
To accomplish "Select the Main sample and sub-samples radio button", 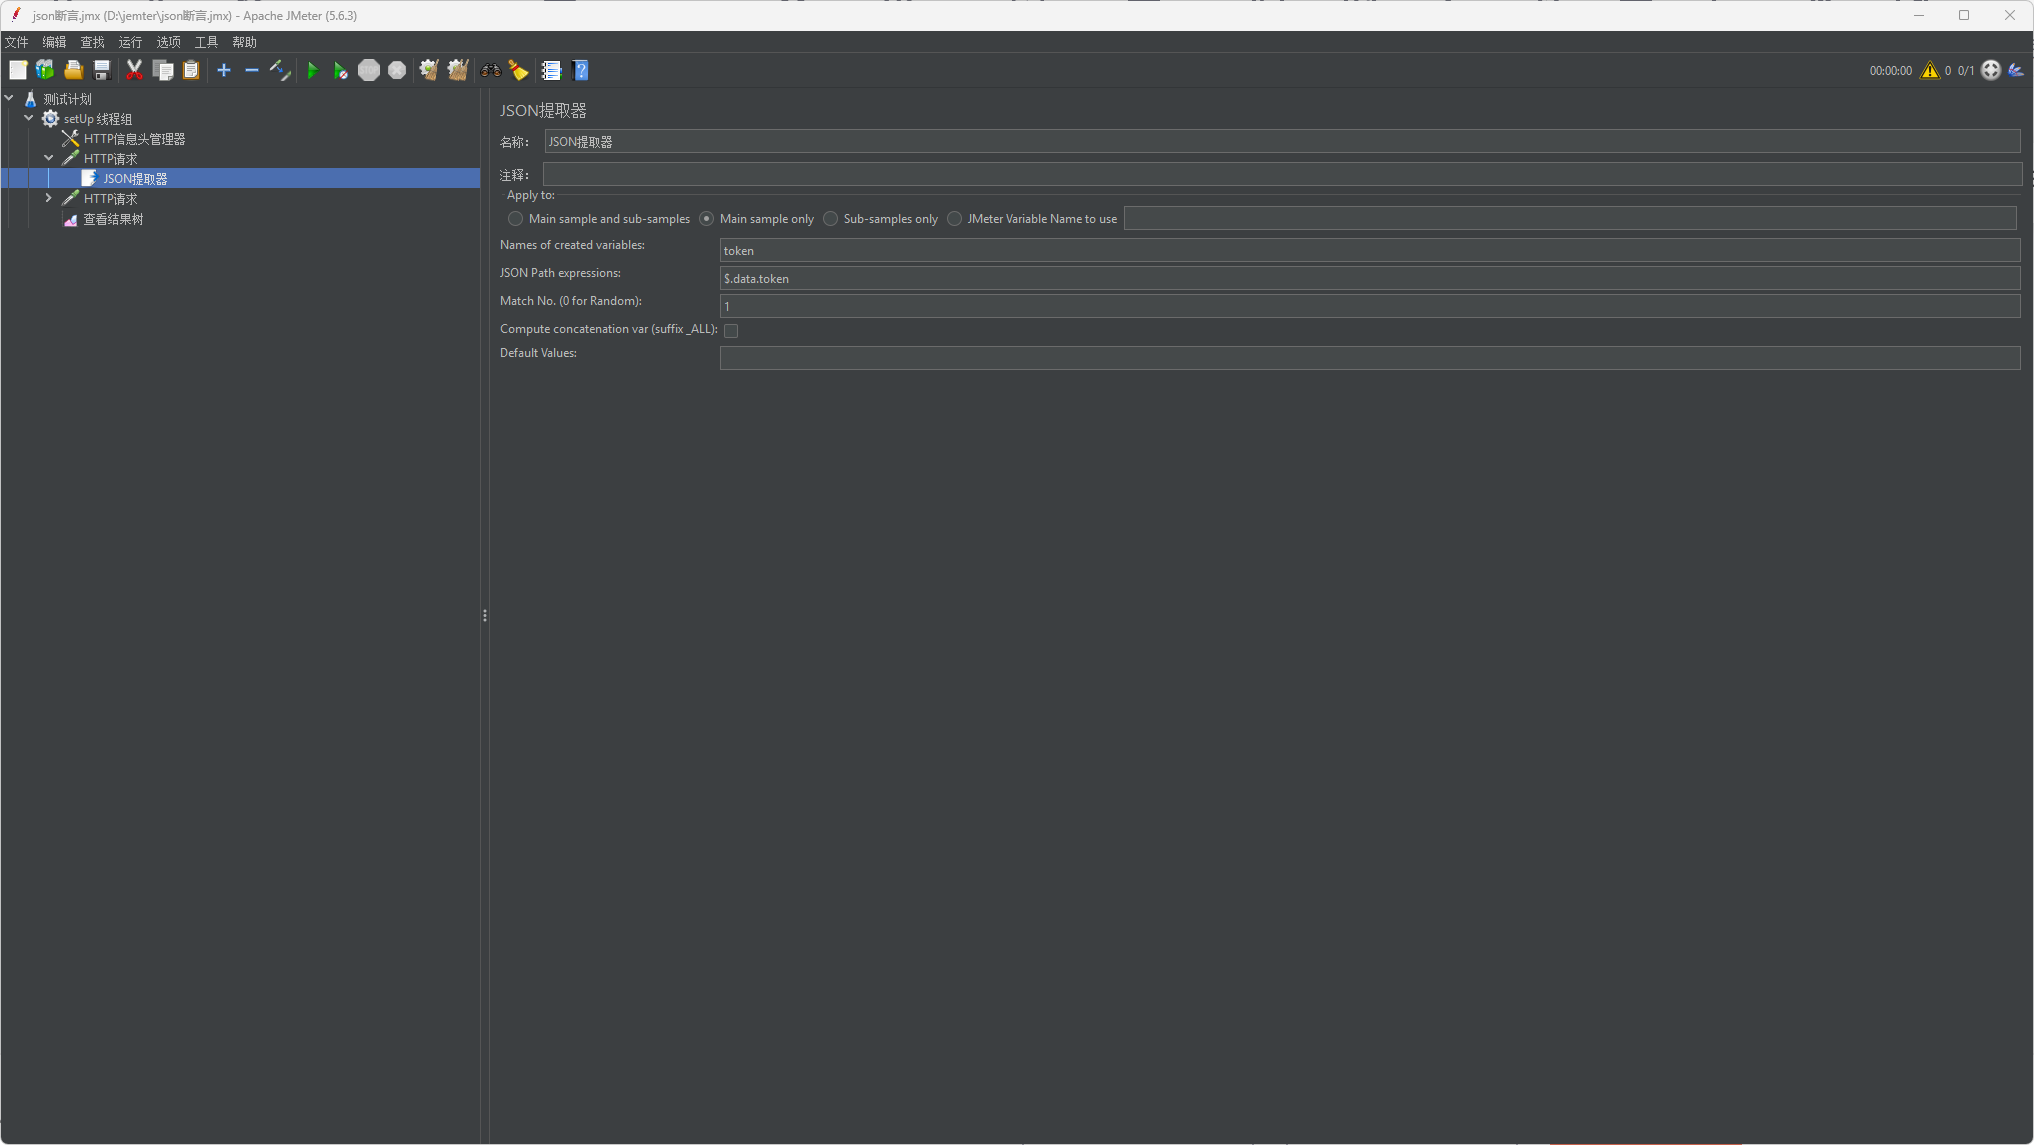I will (x=514, y=218).
